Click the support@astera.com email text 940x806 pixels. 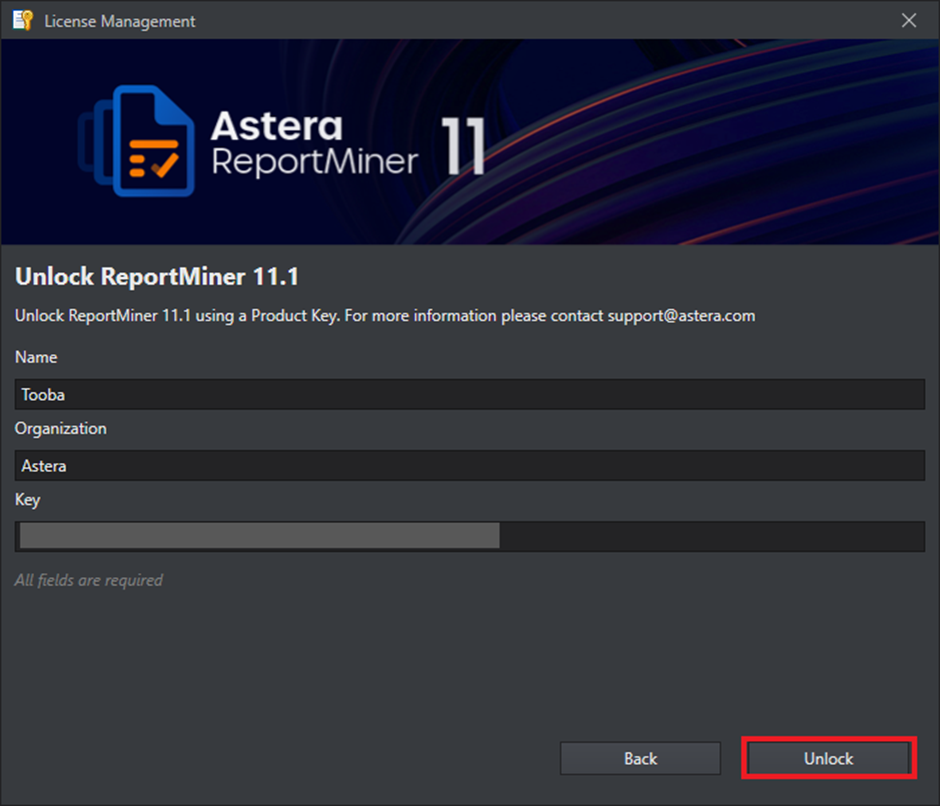pyautogui.click(x=681, y=315)
